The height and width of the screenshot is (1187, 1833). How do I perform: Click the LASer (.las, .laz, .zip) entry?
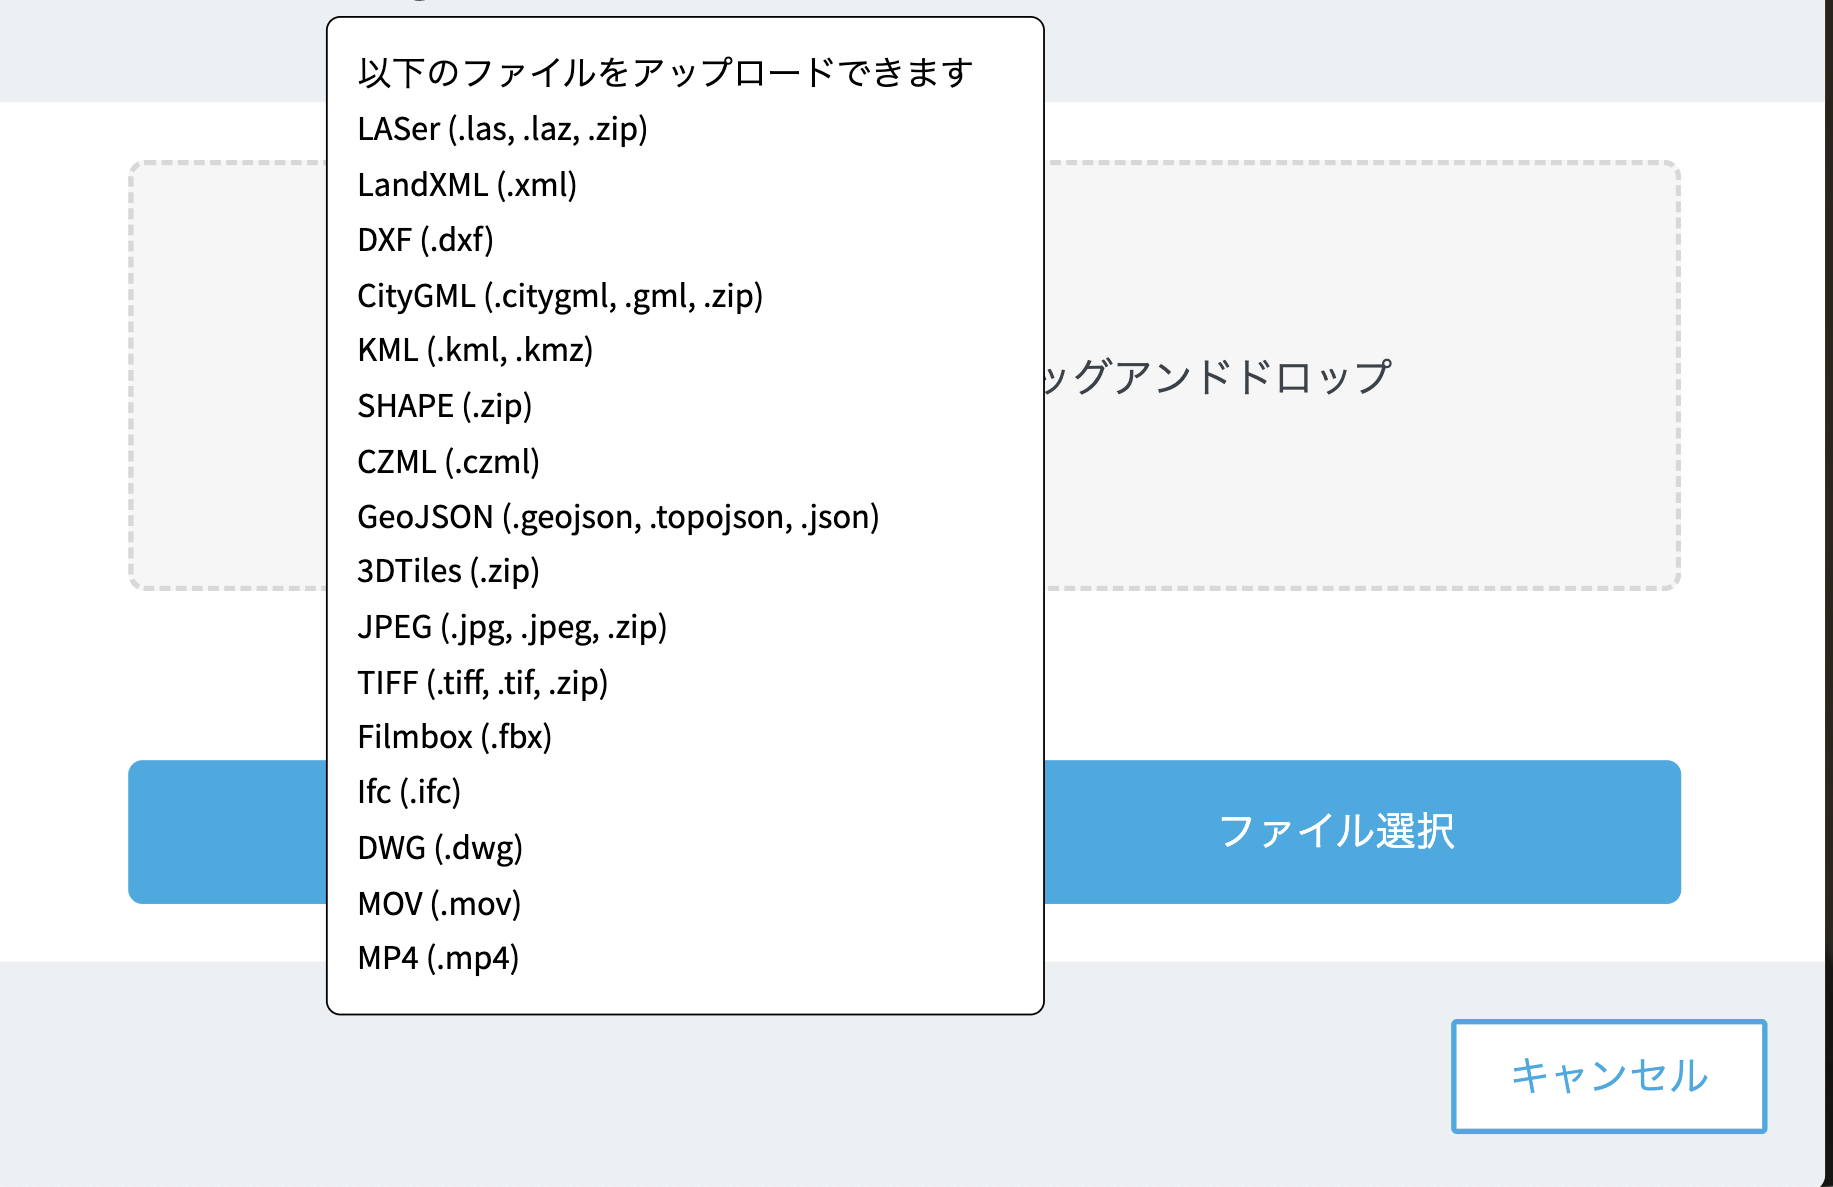pyautogui.click(x=502, y=129)
